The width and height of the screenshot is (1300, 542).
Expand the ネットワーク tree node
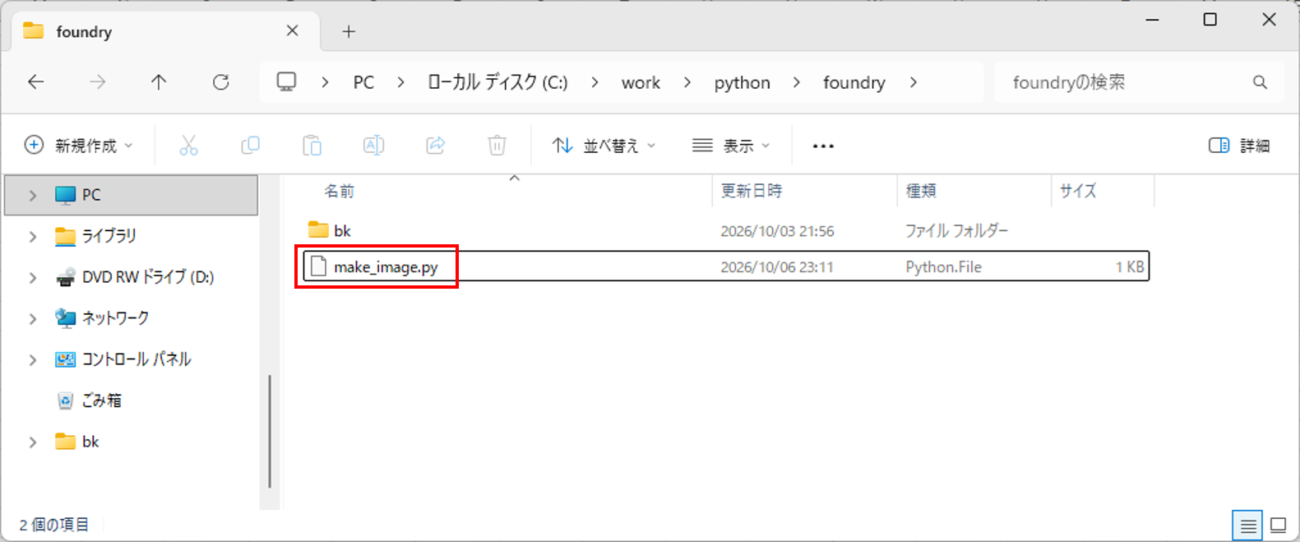(33, 319)
